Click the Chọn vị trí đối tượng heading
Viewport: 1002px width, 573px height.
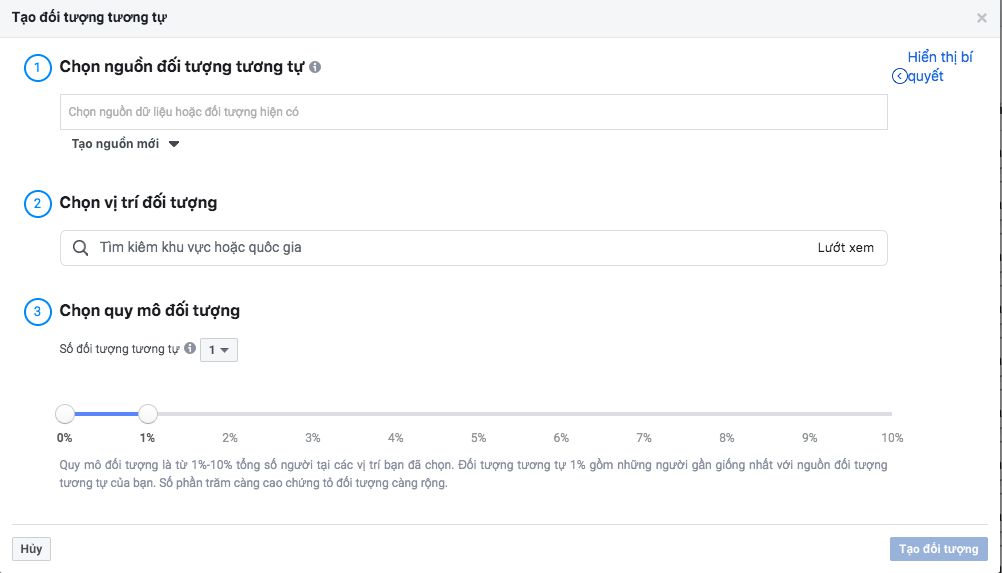point(138,202)
